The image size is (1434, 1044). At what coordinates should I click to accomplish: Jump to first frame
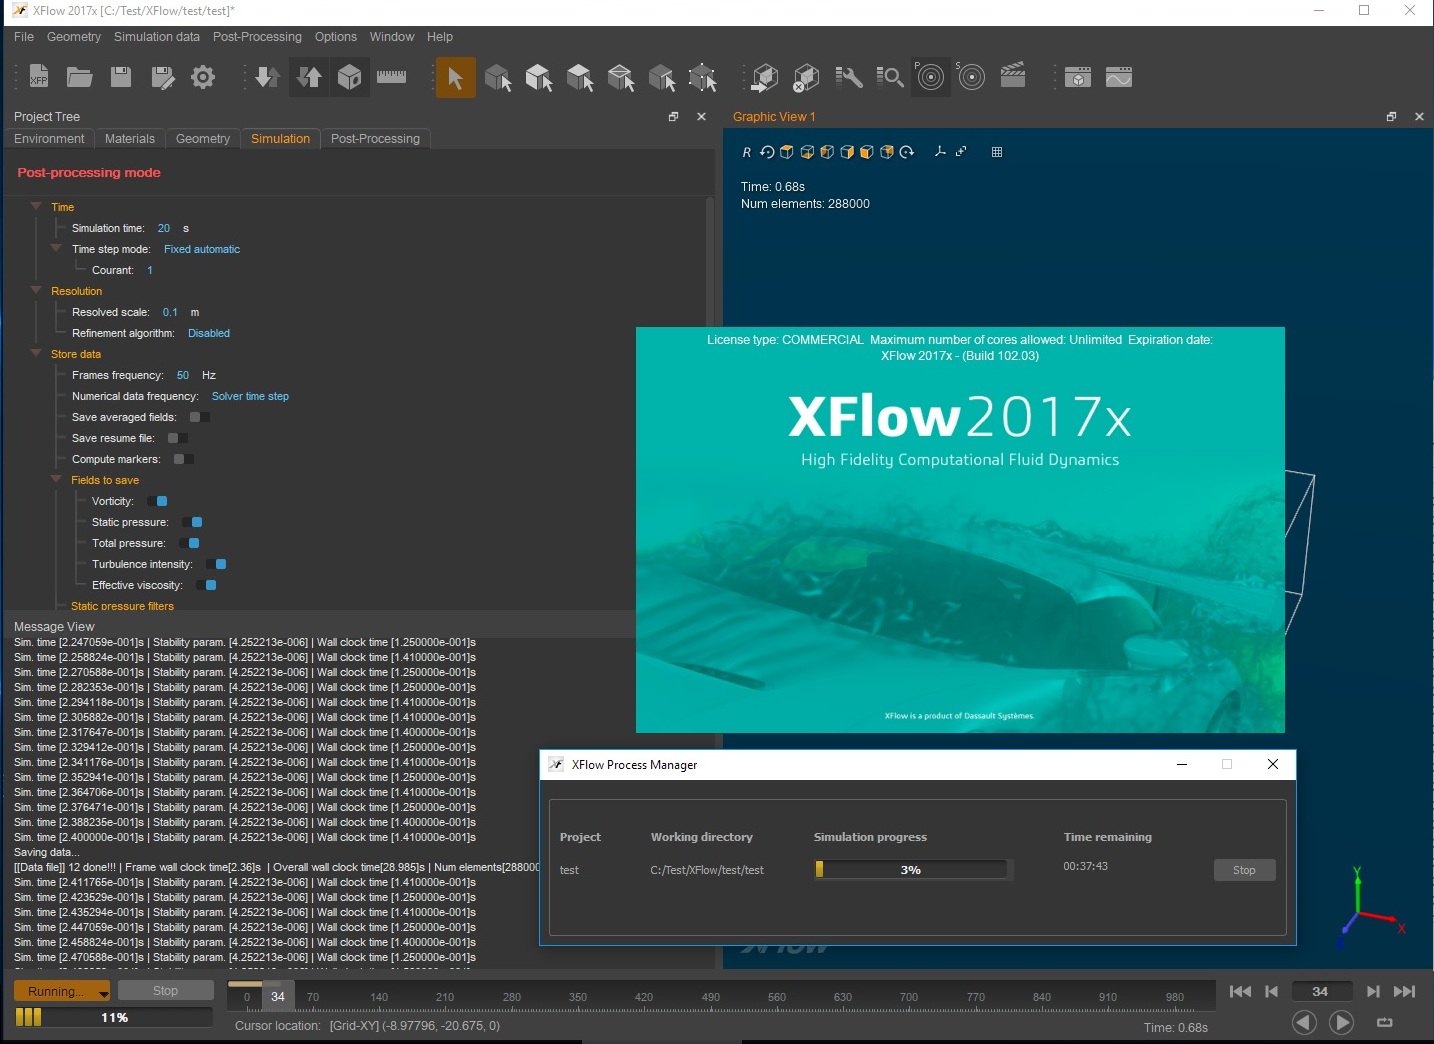pyautogui.click(x=1240, y=991)
